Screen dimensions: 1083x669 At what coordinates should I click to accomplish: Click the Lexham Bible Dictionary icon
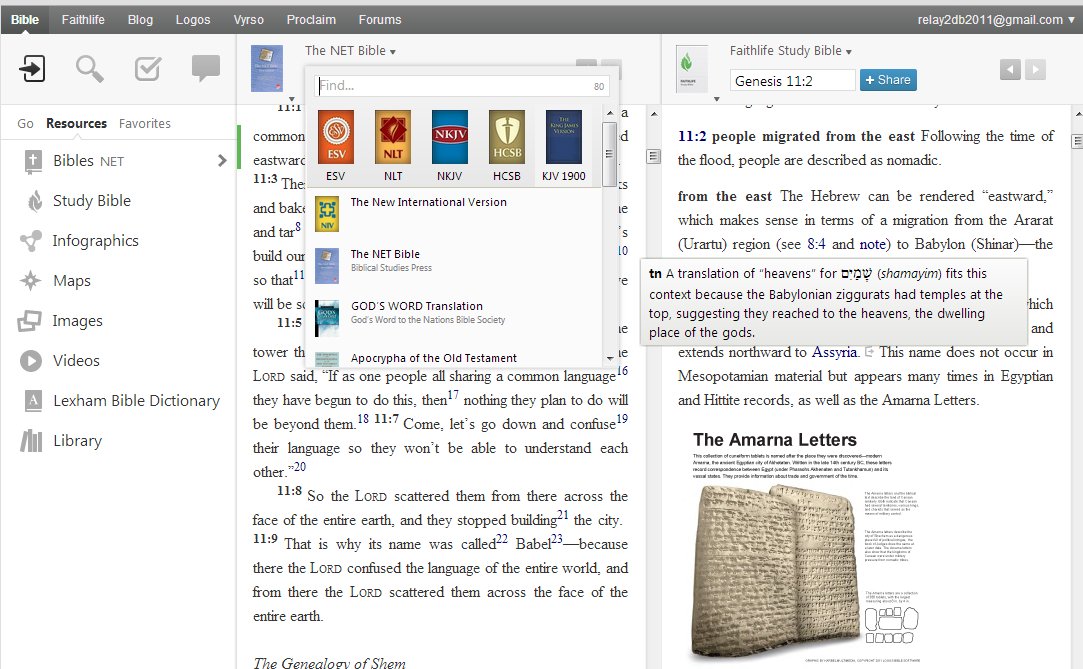[x=32, y=400]
